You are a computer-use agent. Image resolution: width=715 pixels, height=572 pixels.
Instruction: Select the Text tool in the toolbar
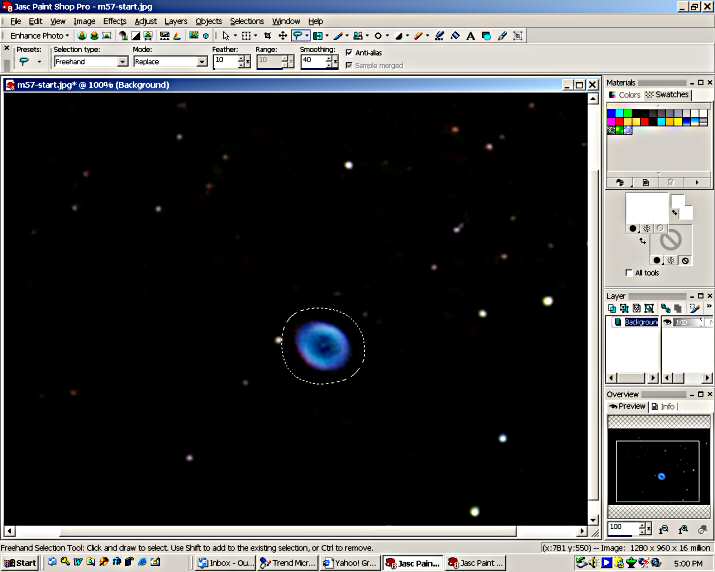point(470,36)
